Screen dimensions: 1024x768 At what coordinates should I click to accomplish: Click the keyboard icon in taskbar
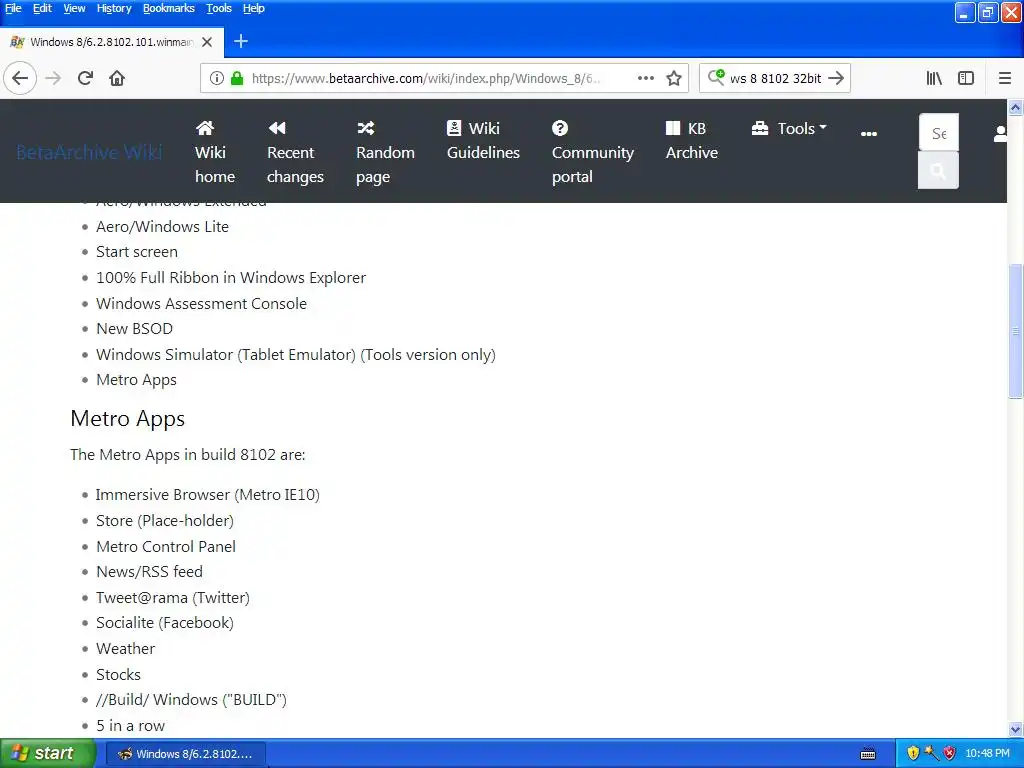click(868, 754)
